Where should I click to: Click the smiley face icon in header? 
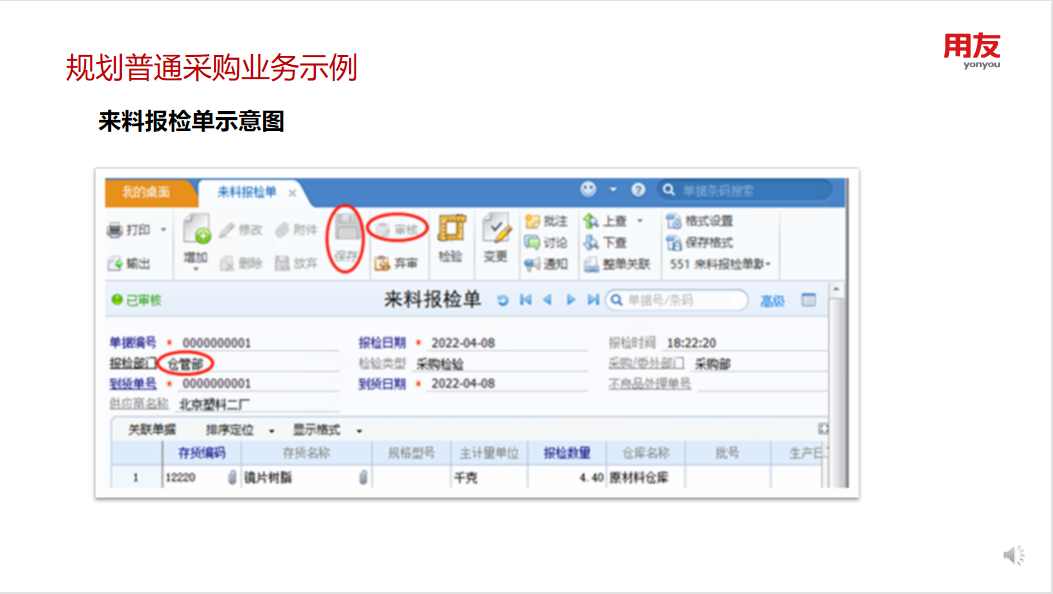tap(588, 189)
